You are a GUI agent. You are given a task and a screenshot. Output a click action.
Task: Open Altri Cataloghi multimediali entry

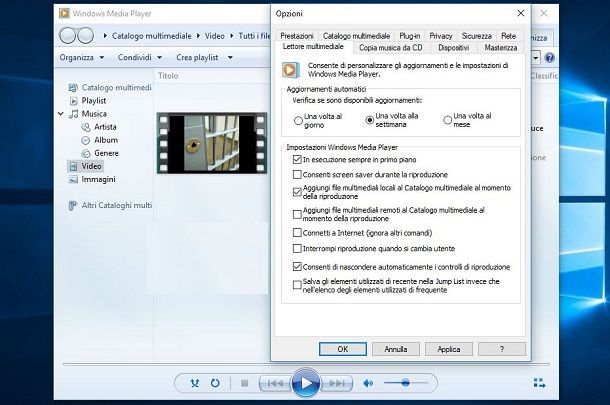tap(110, 205)
